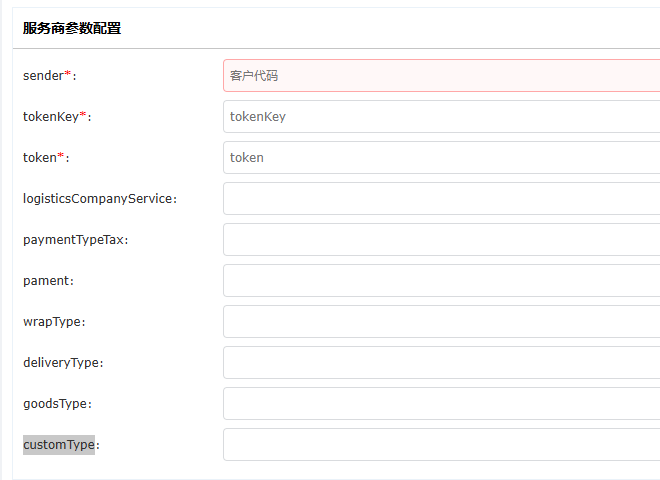
Task: Select the deliveryType text field
Action: (440, 362)
